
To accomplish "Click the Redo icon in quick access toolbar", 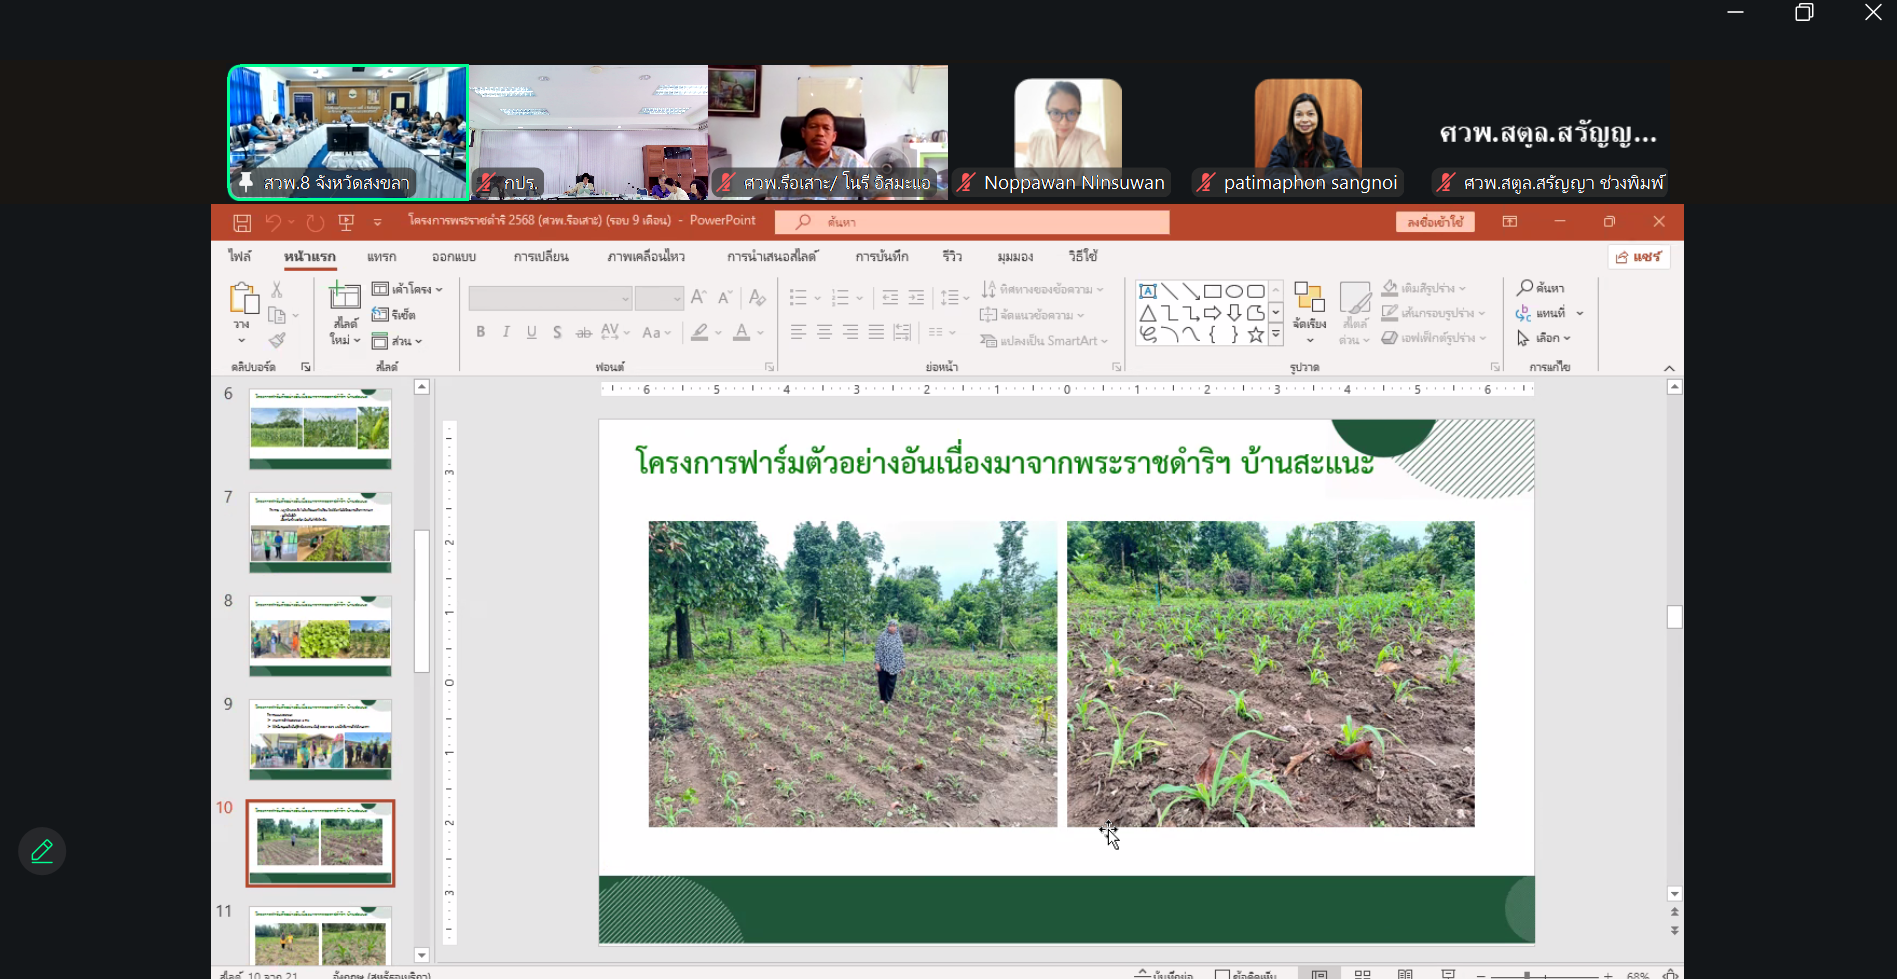I will (315, 222).
